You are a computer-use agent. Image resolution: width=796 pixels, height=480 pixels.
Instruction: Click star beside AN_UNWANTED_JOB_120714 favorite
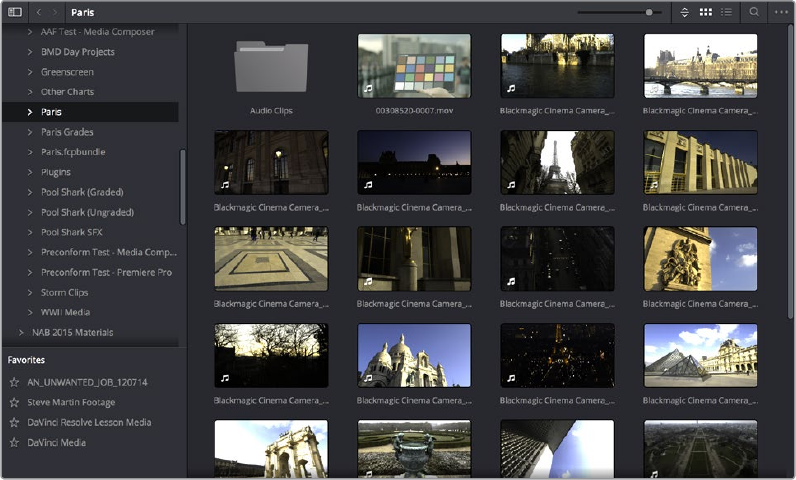14,382
